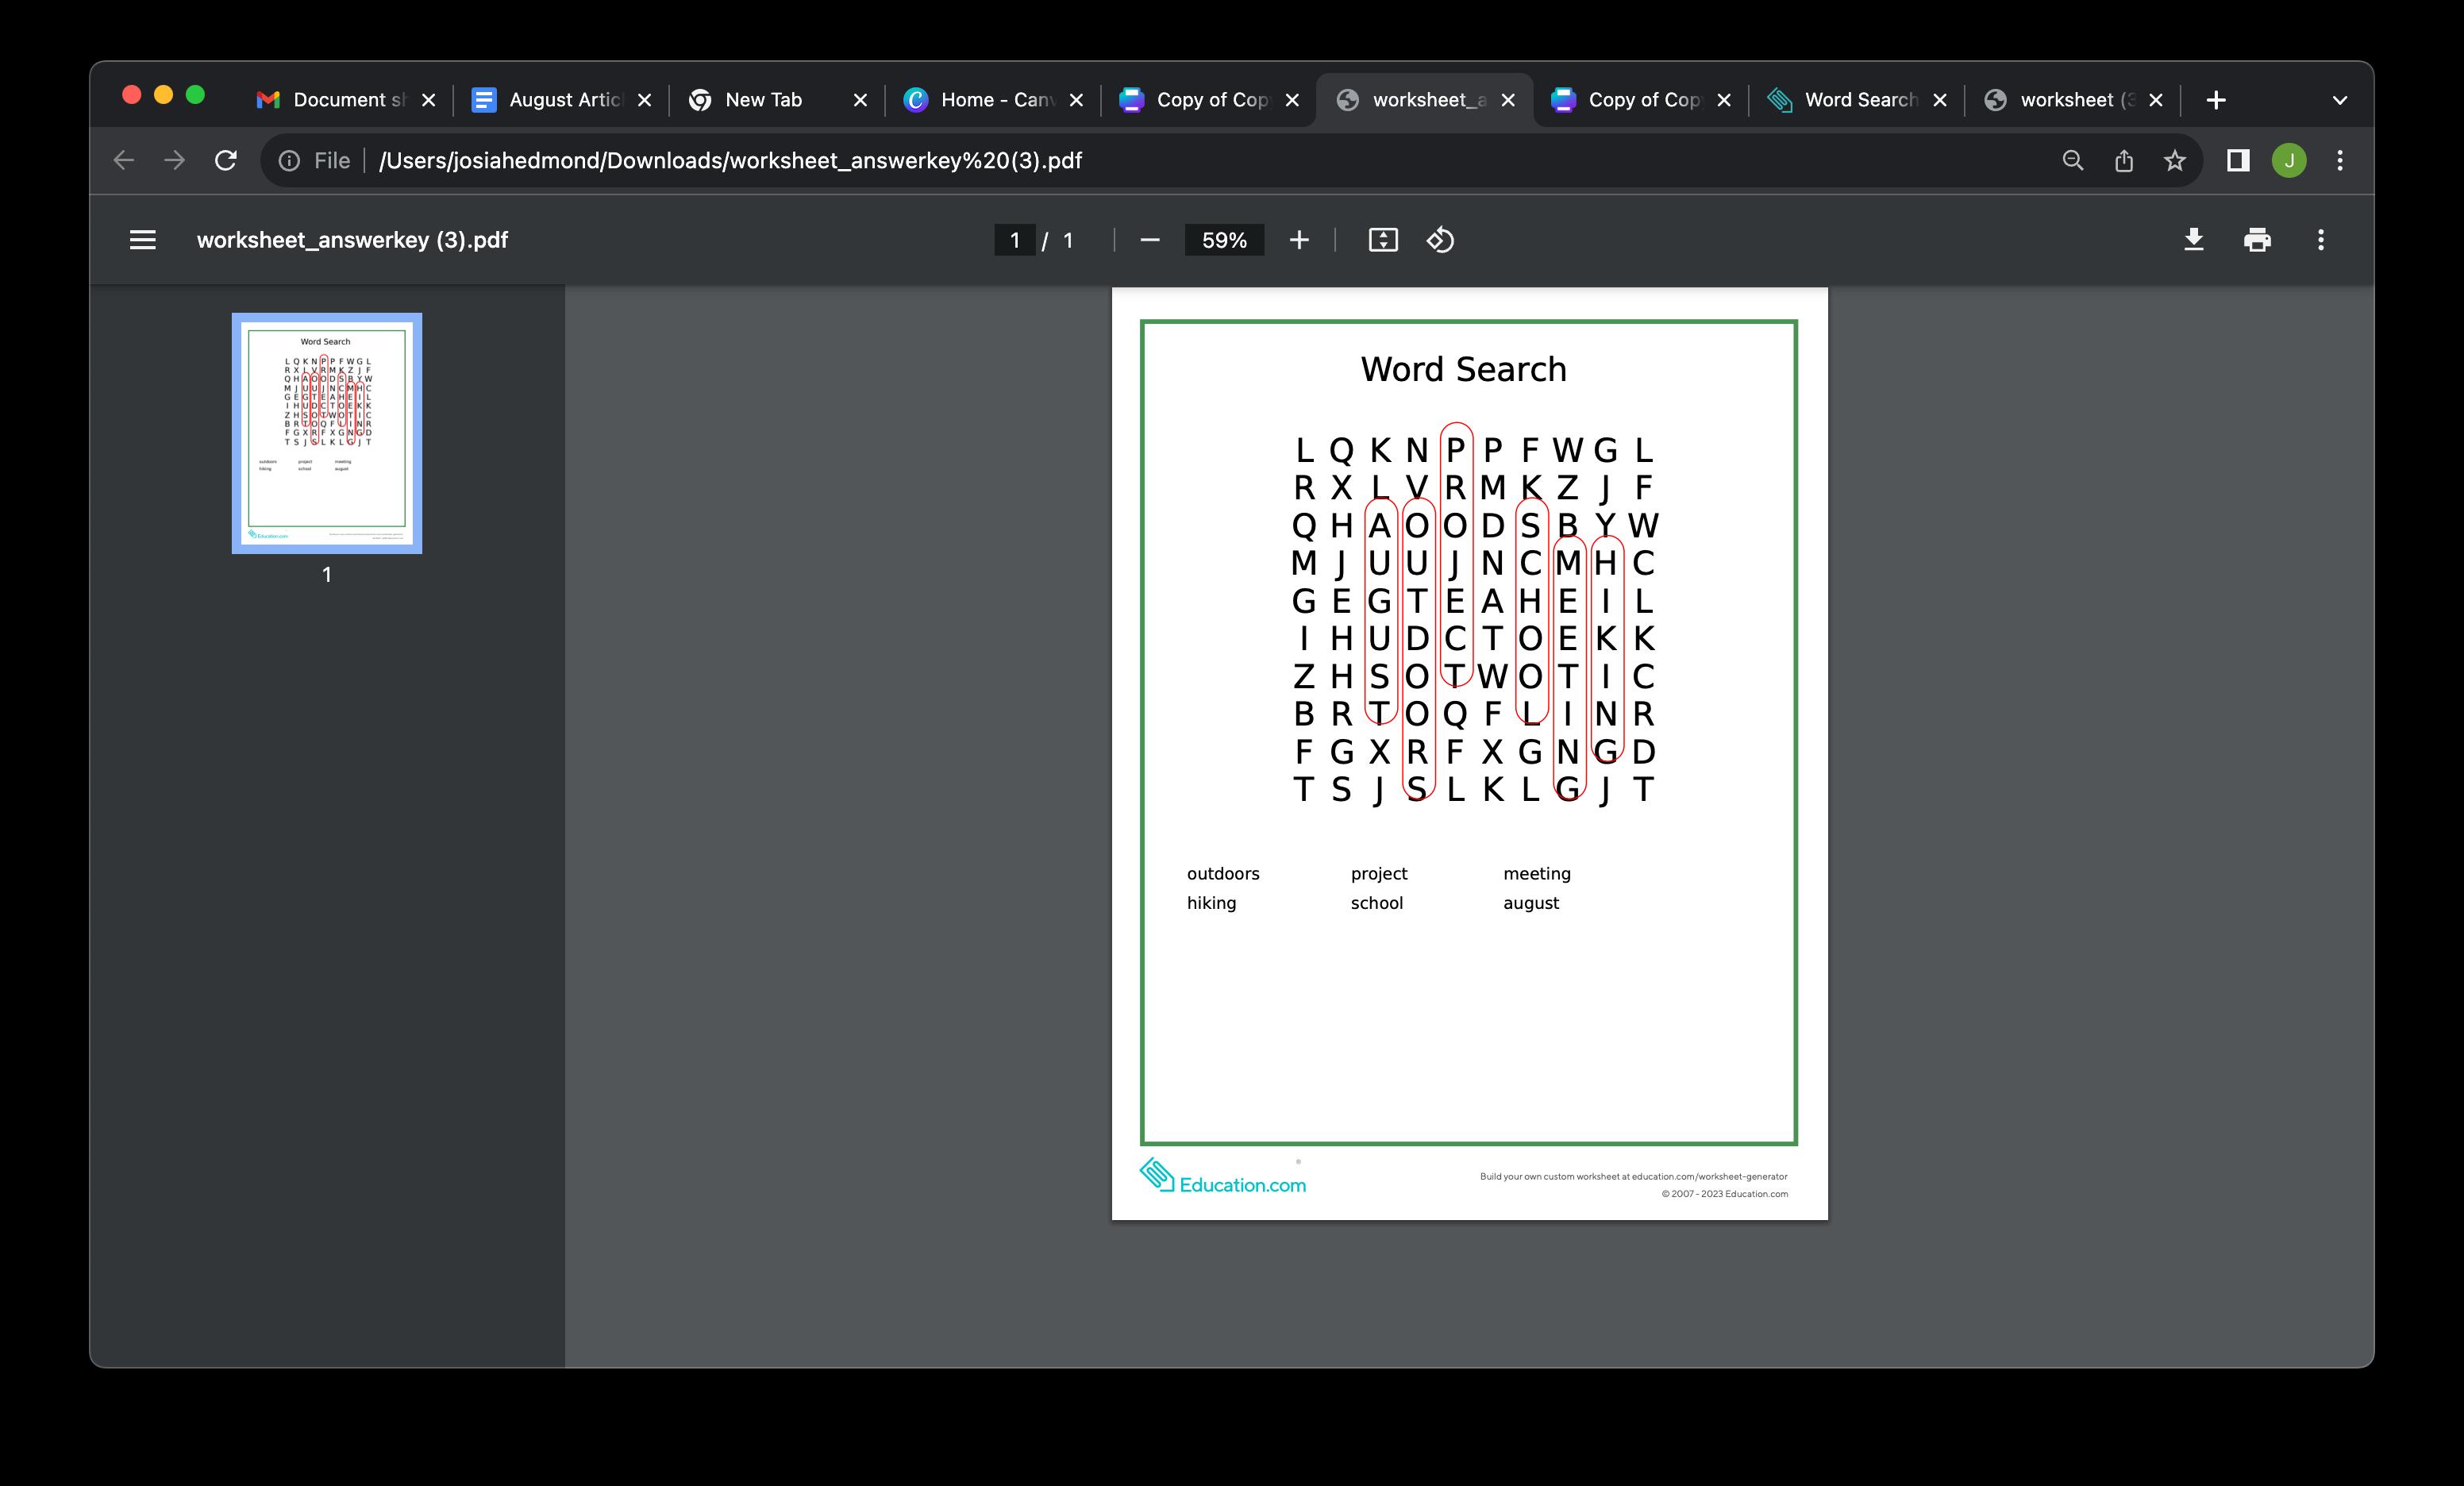Image resolution: width=2464 pixels, height=1486 pixels.
Task: Click the page number input field
Action: (1014, 240)
